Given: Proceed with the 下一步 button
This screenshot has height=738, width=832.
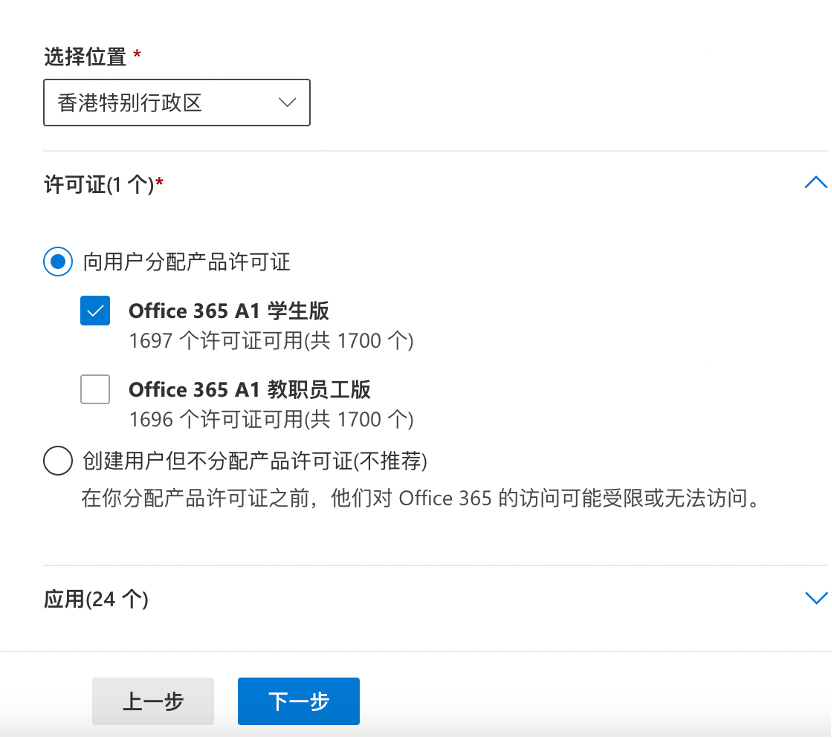Looking at the screenshot, I should click(x=298, y=701).
